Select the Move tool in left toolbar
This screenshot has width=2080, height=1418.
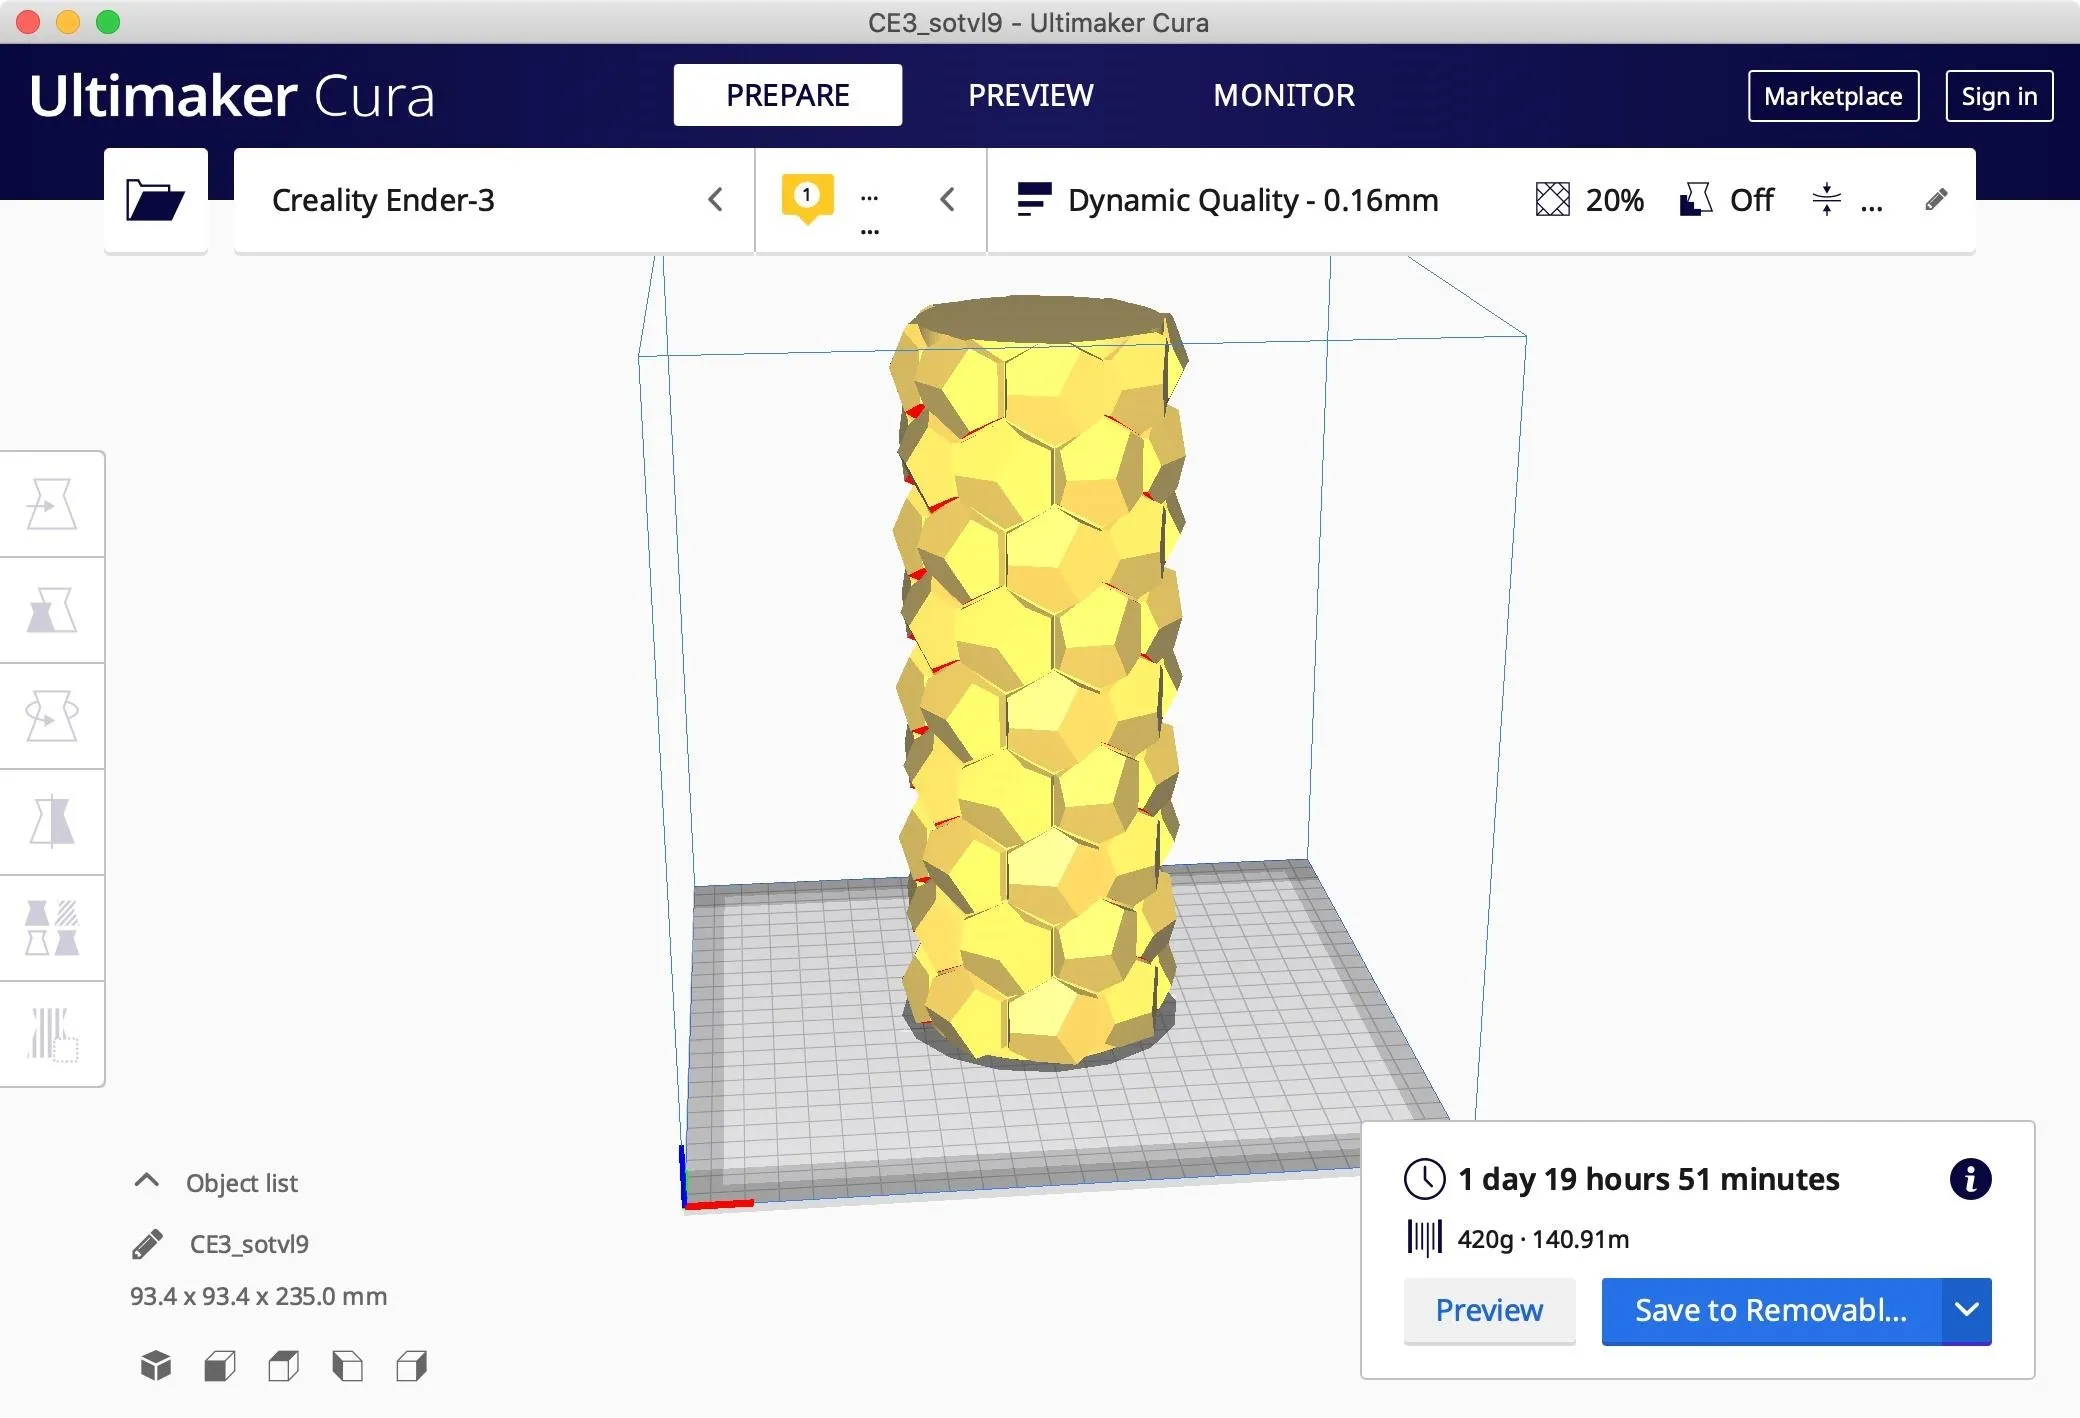[x=52, y=504]
